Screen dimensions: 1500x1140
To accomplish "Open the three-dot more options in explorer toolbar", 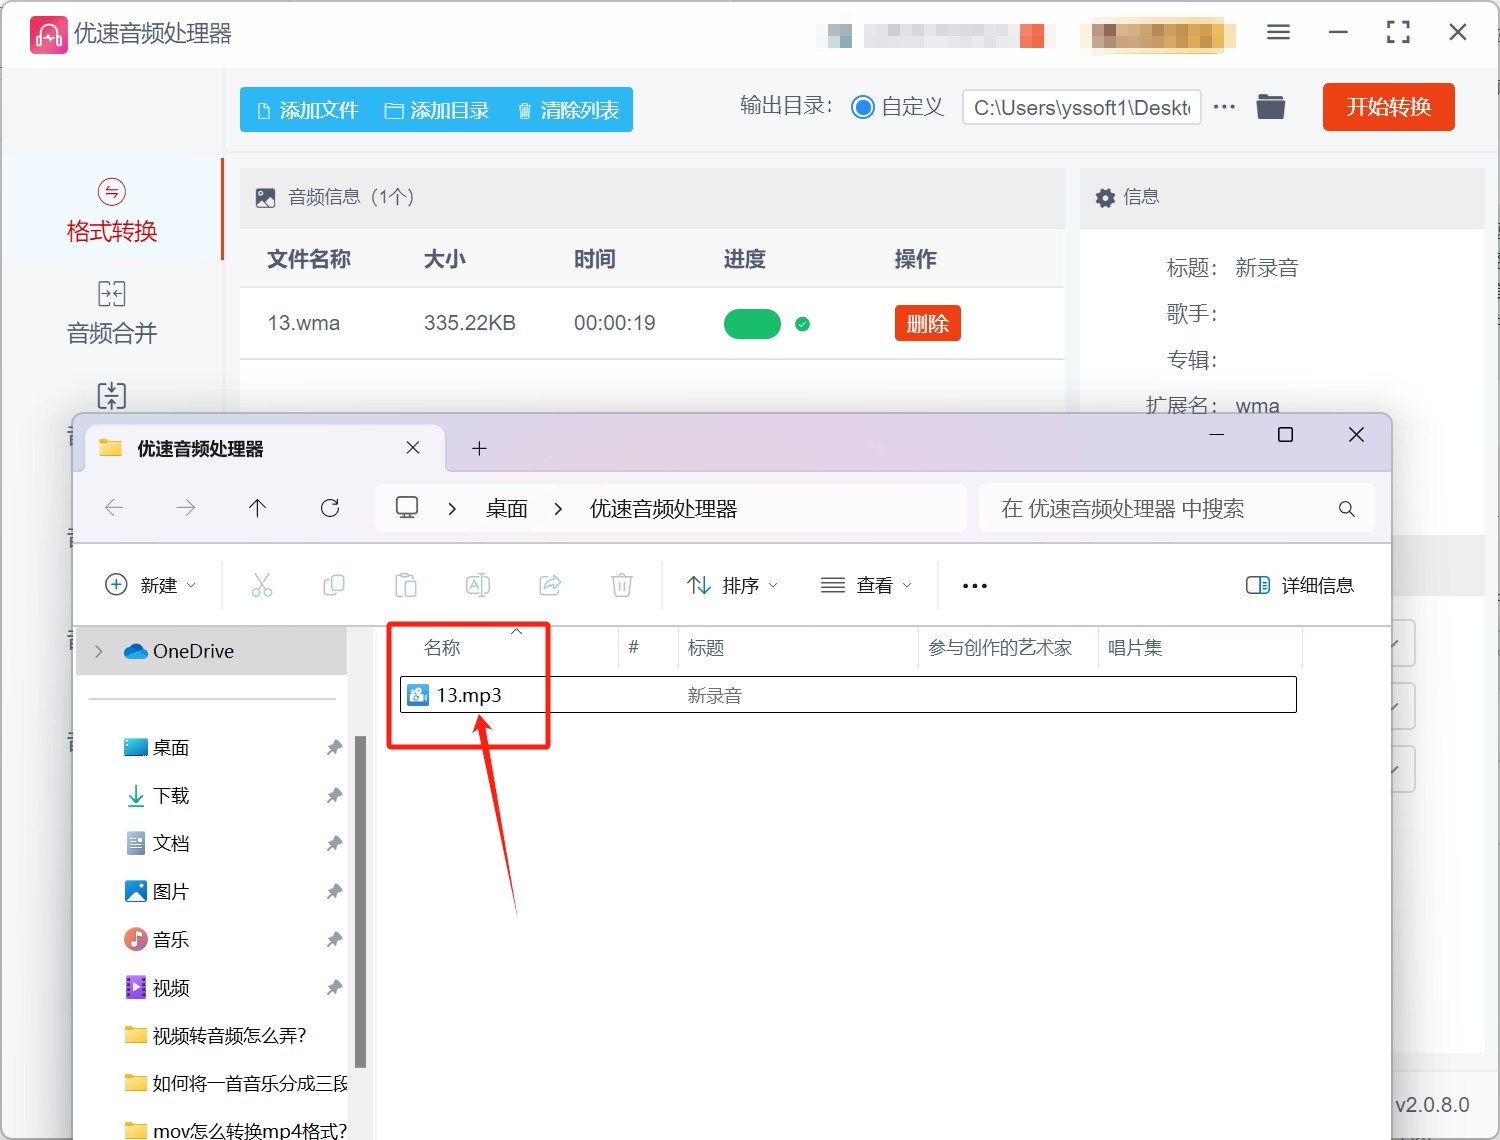I will click(974, 586).
